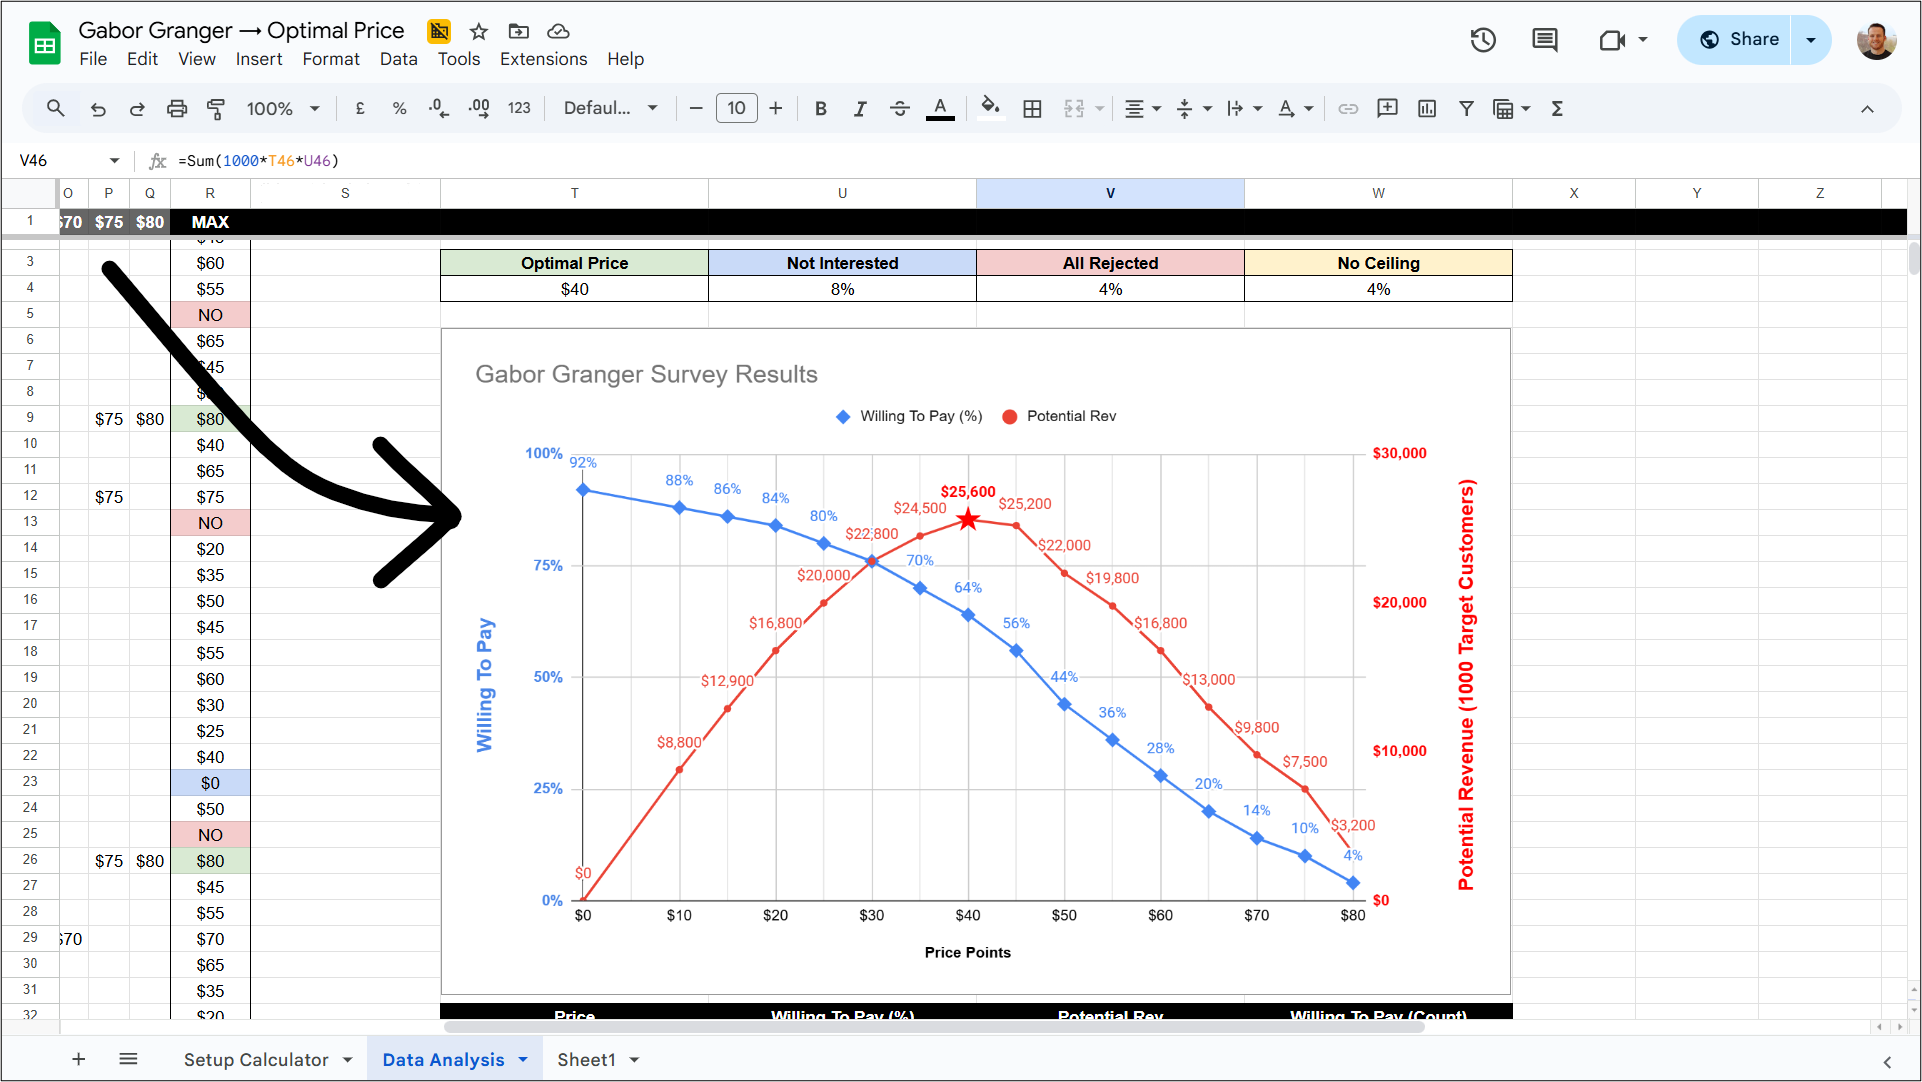Open the Extensions menu
The image size is (1922, 1082).
543,59
